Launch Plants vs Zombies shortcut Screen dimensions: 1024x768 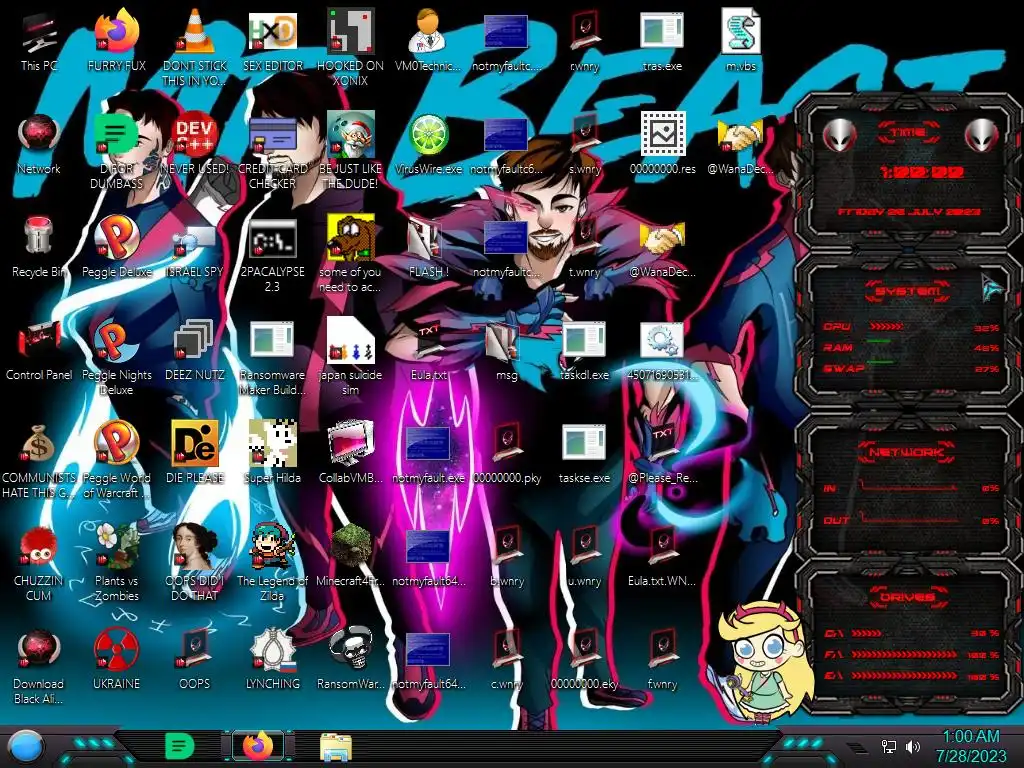coord(116,563)
